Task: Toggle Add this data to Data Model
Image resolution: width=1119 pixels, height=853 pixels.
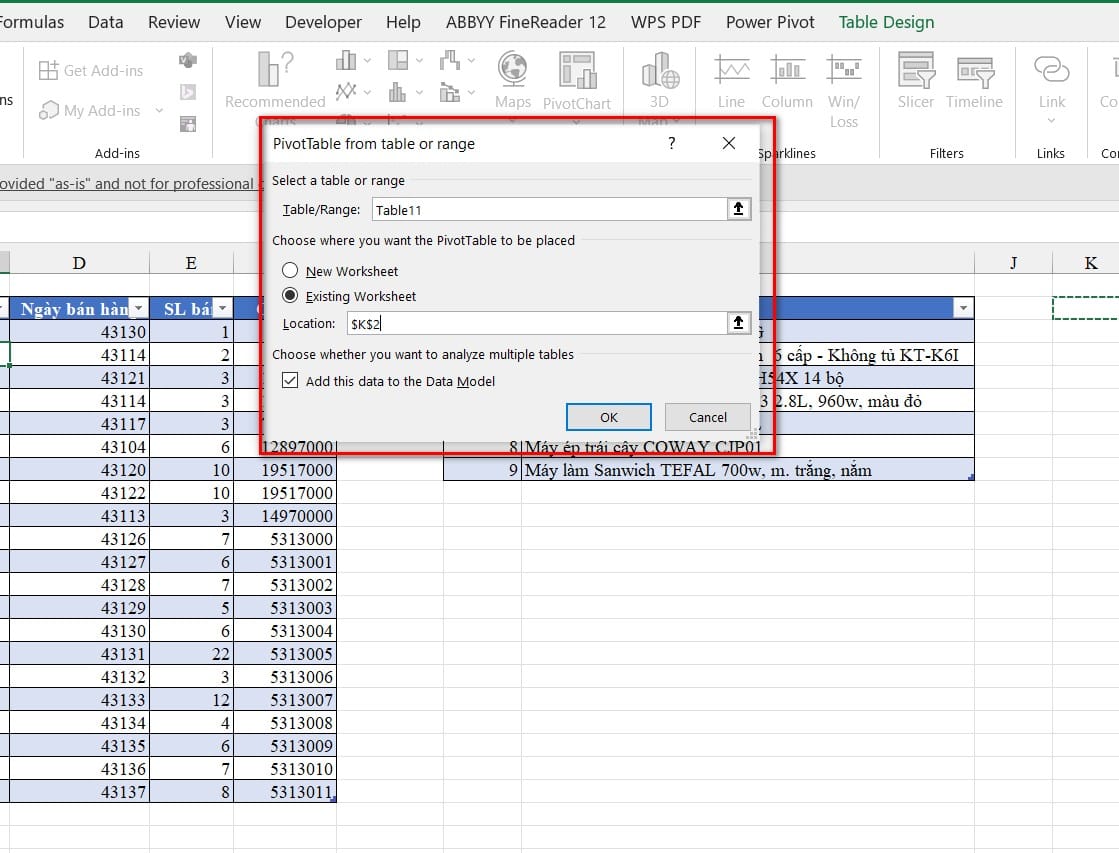Action: [x=290, y=380]
